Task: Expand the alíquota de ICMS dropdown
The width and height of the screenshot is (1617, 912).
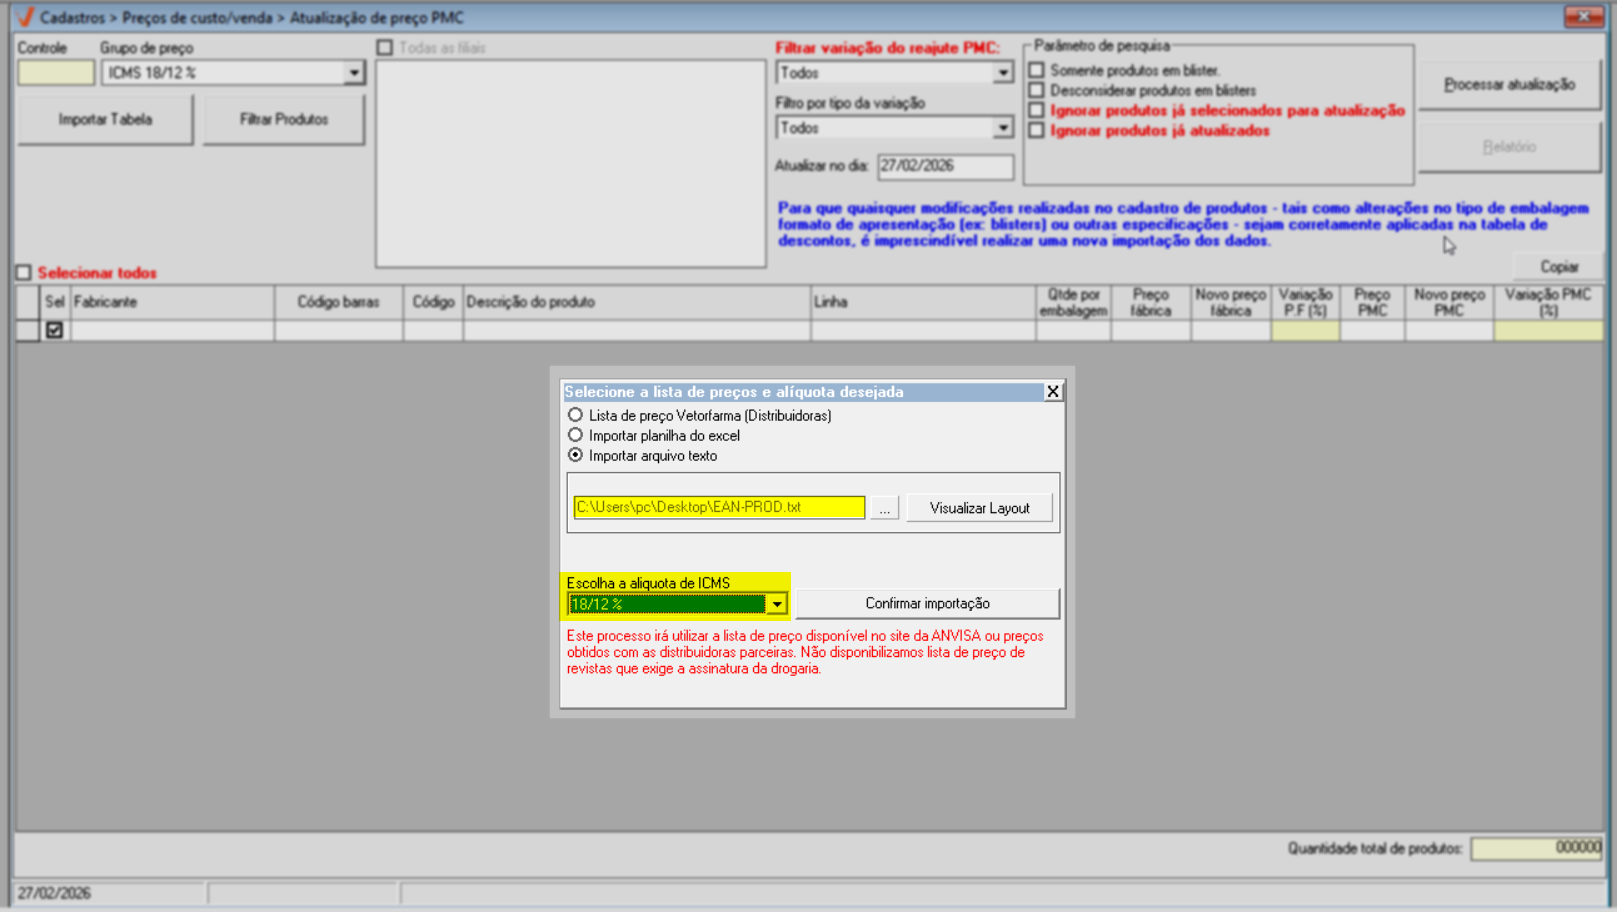Action: click(777, 604)
